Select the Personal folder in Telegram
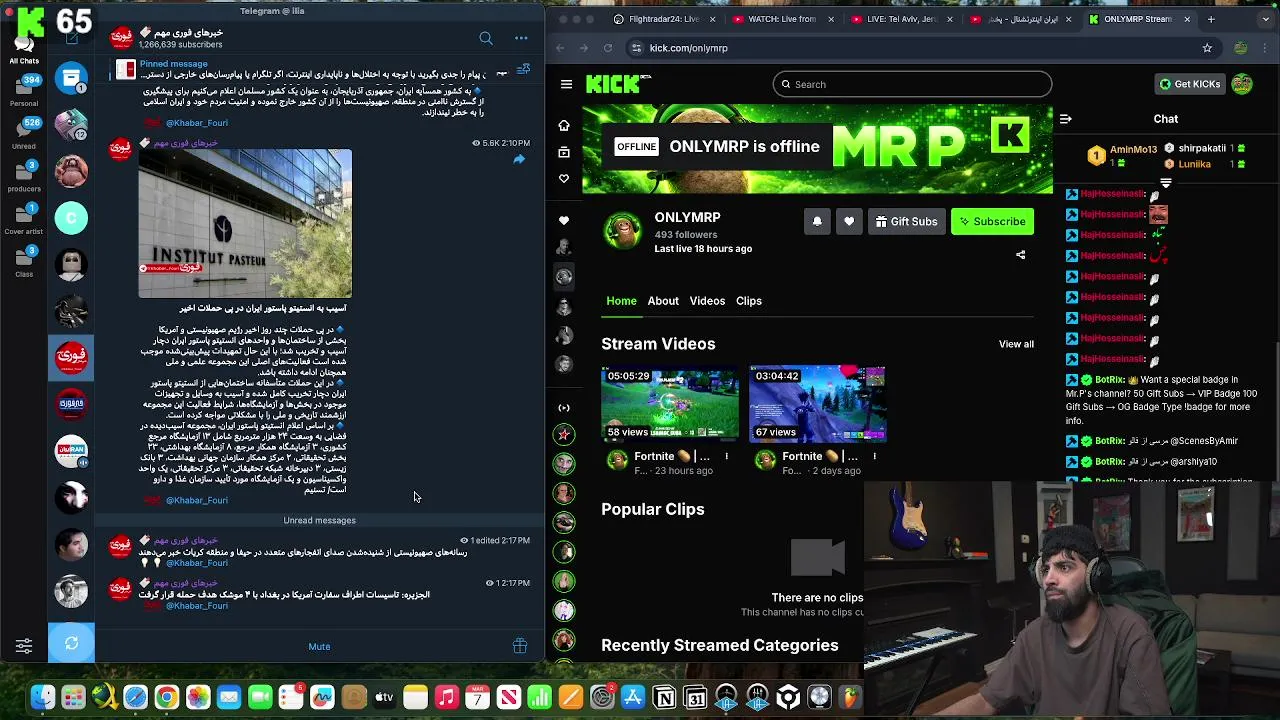Image resolution: width=1280 pixels, height=720 pixels. coord(24,90)
